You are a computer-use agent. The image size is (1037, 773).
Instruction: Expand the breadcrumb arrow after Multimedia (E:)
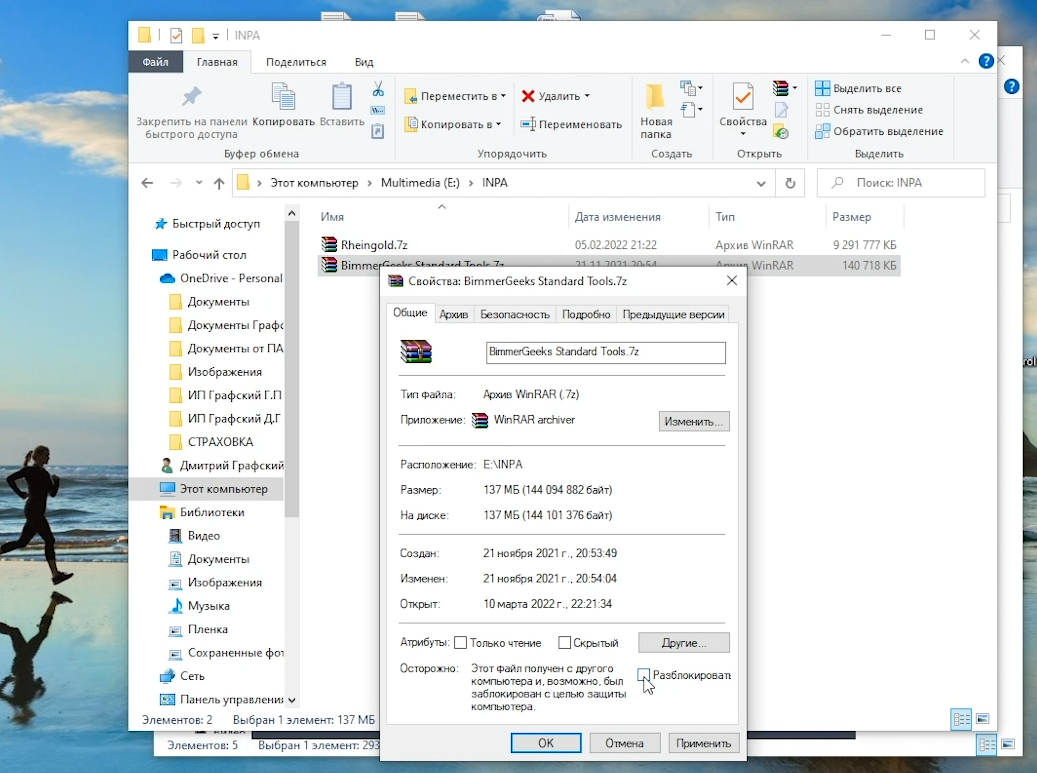click(x=471, y=183)
